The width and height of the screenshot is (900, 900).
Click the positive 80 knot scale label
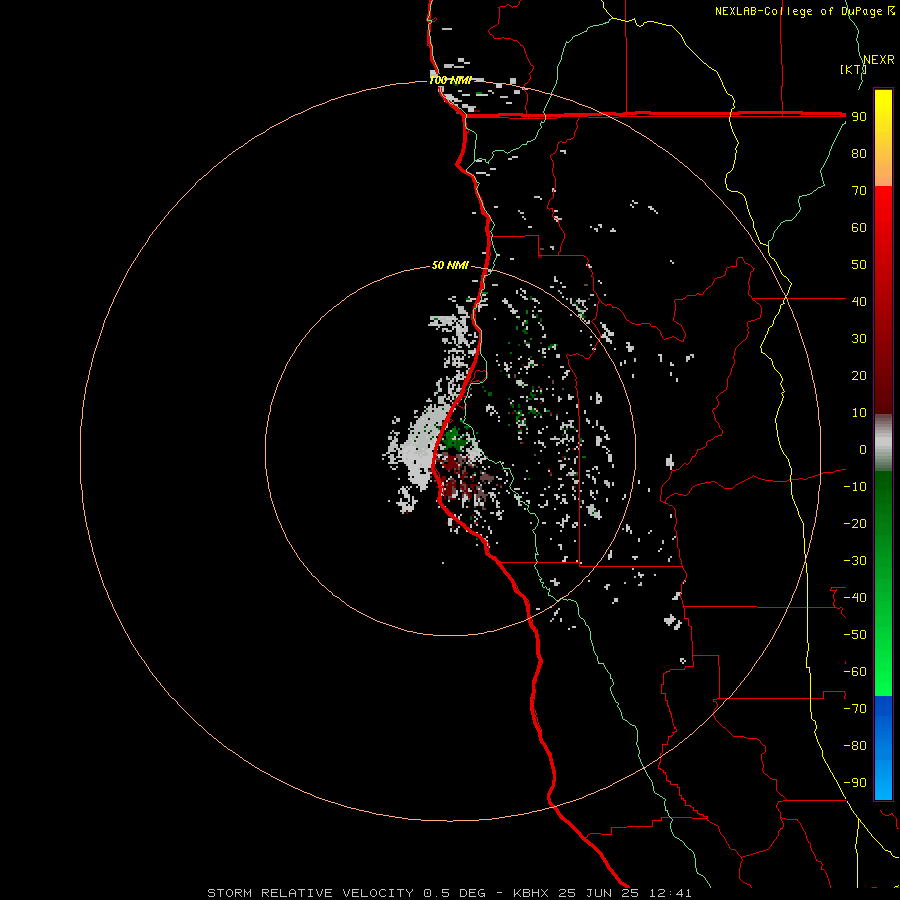point(859,153)
